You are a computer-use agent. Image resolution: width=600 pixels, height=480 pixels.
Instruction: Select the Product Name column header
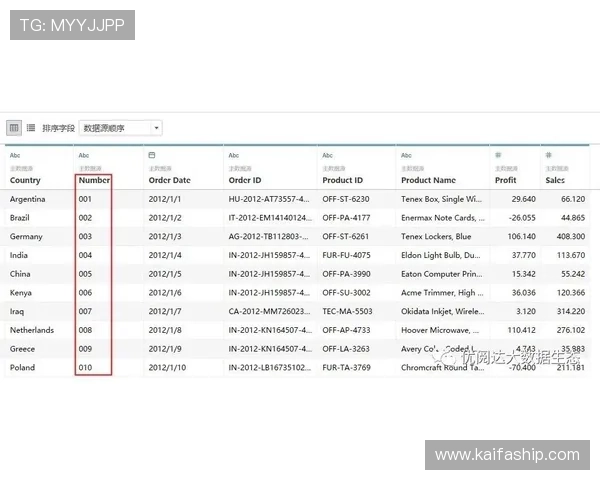pyautogui.click(x=429, y=180)
